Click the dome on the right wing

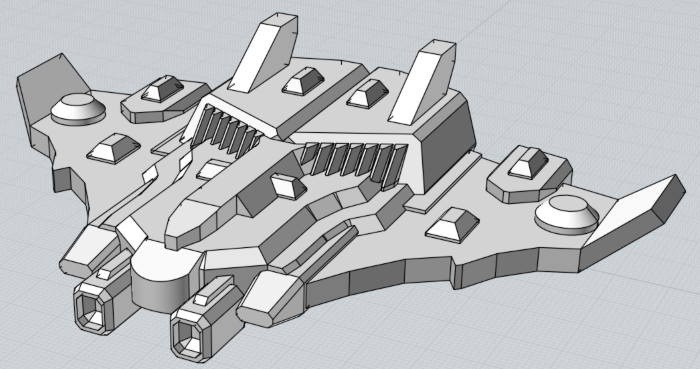tap(567, 214)
